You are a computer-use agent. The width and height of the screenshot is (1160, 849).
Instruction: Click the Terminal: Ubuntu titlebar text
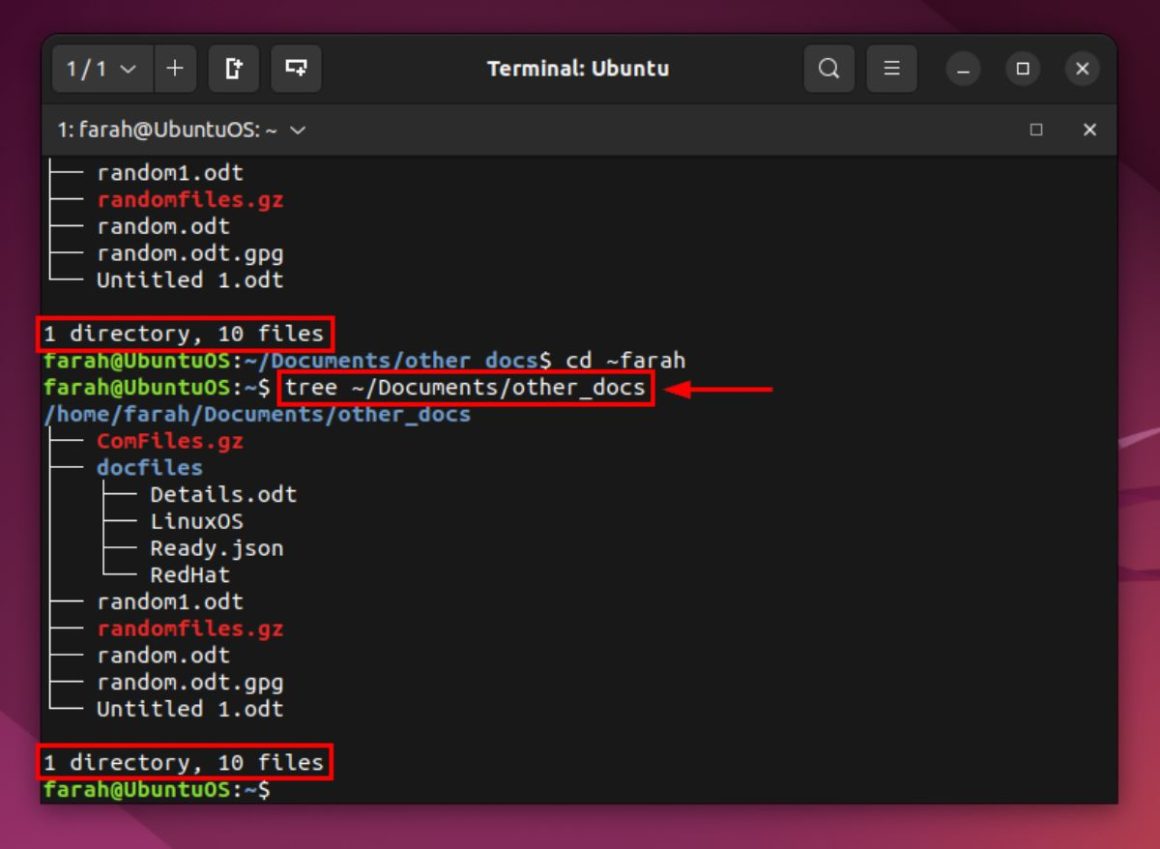coord(578,69)
